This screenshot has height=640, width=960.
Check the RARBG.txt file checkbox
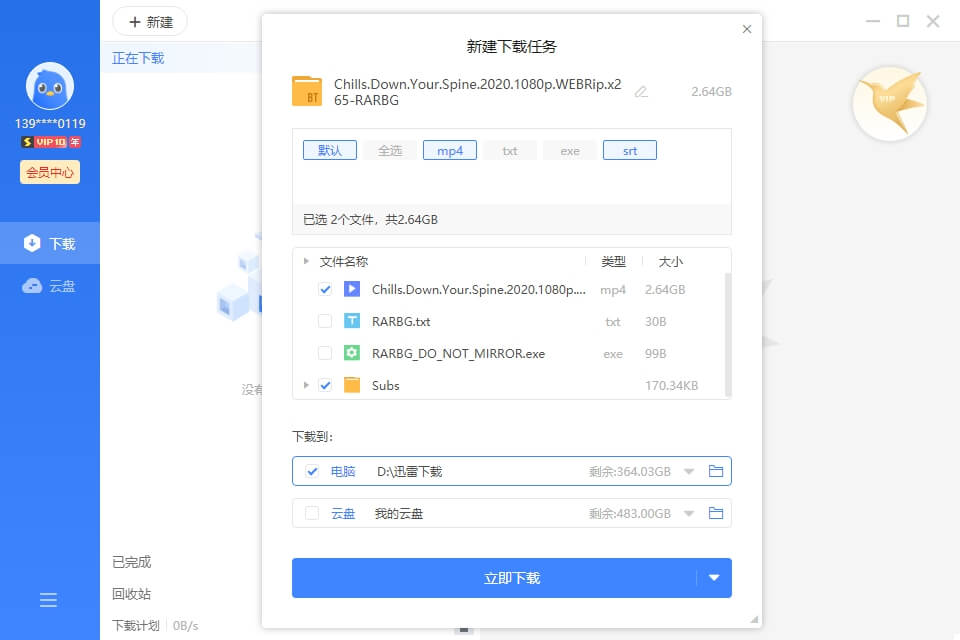click(325, 321)
